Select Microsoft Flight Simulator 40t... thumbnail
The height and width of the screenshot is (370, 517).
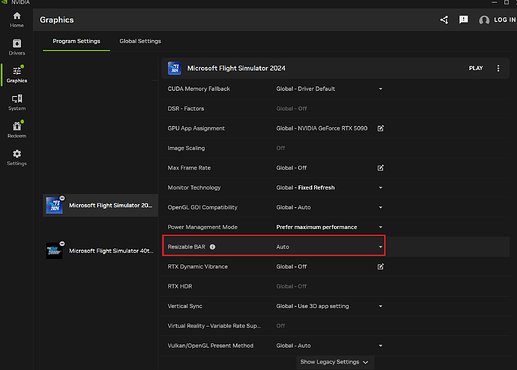[54, 251]
